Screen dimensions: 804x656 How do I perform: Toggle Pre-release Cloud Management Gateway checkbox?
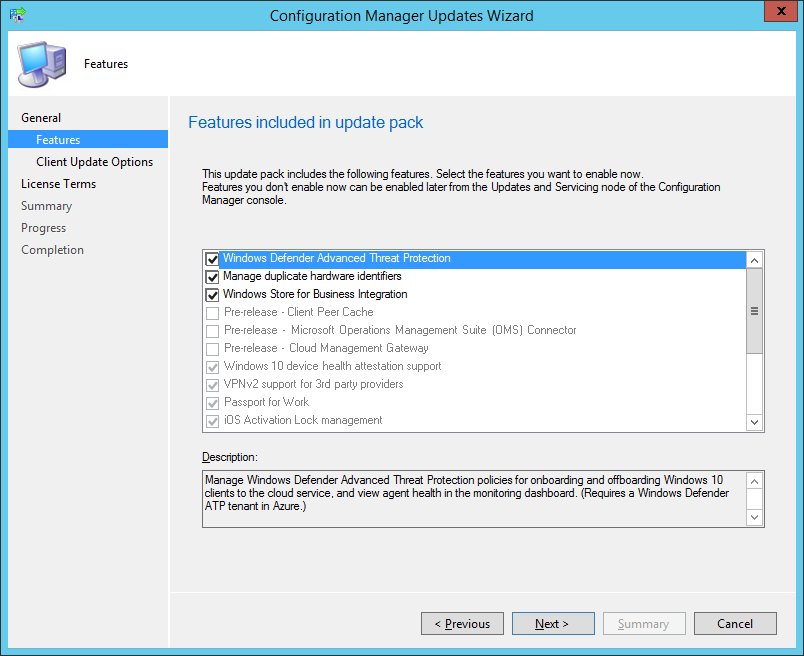coord(212,349)
